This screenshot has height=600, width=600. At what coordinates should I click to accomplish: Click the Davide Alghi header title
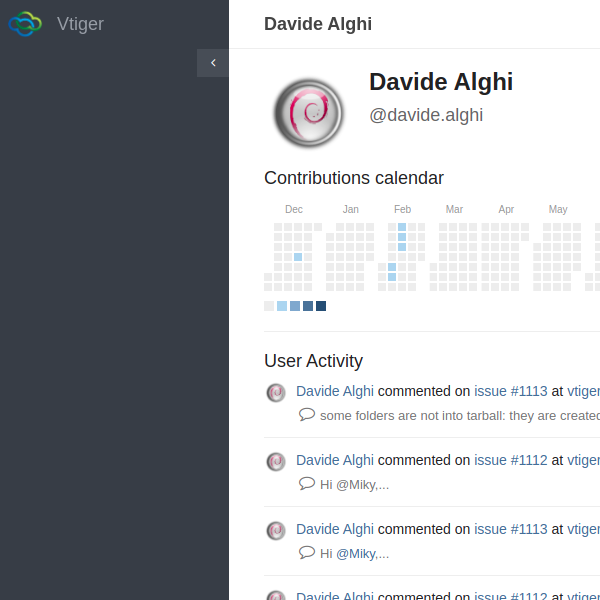318,24
